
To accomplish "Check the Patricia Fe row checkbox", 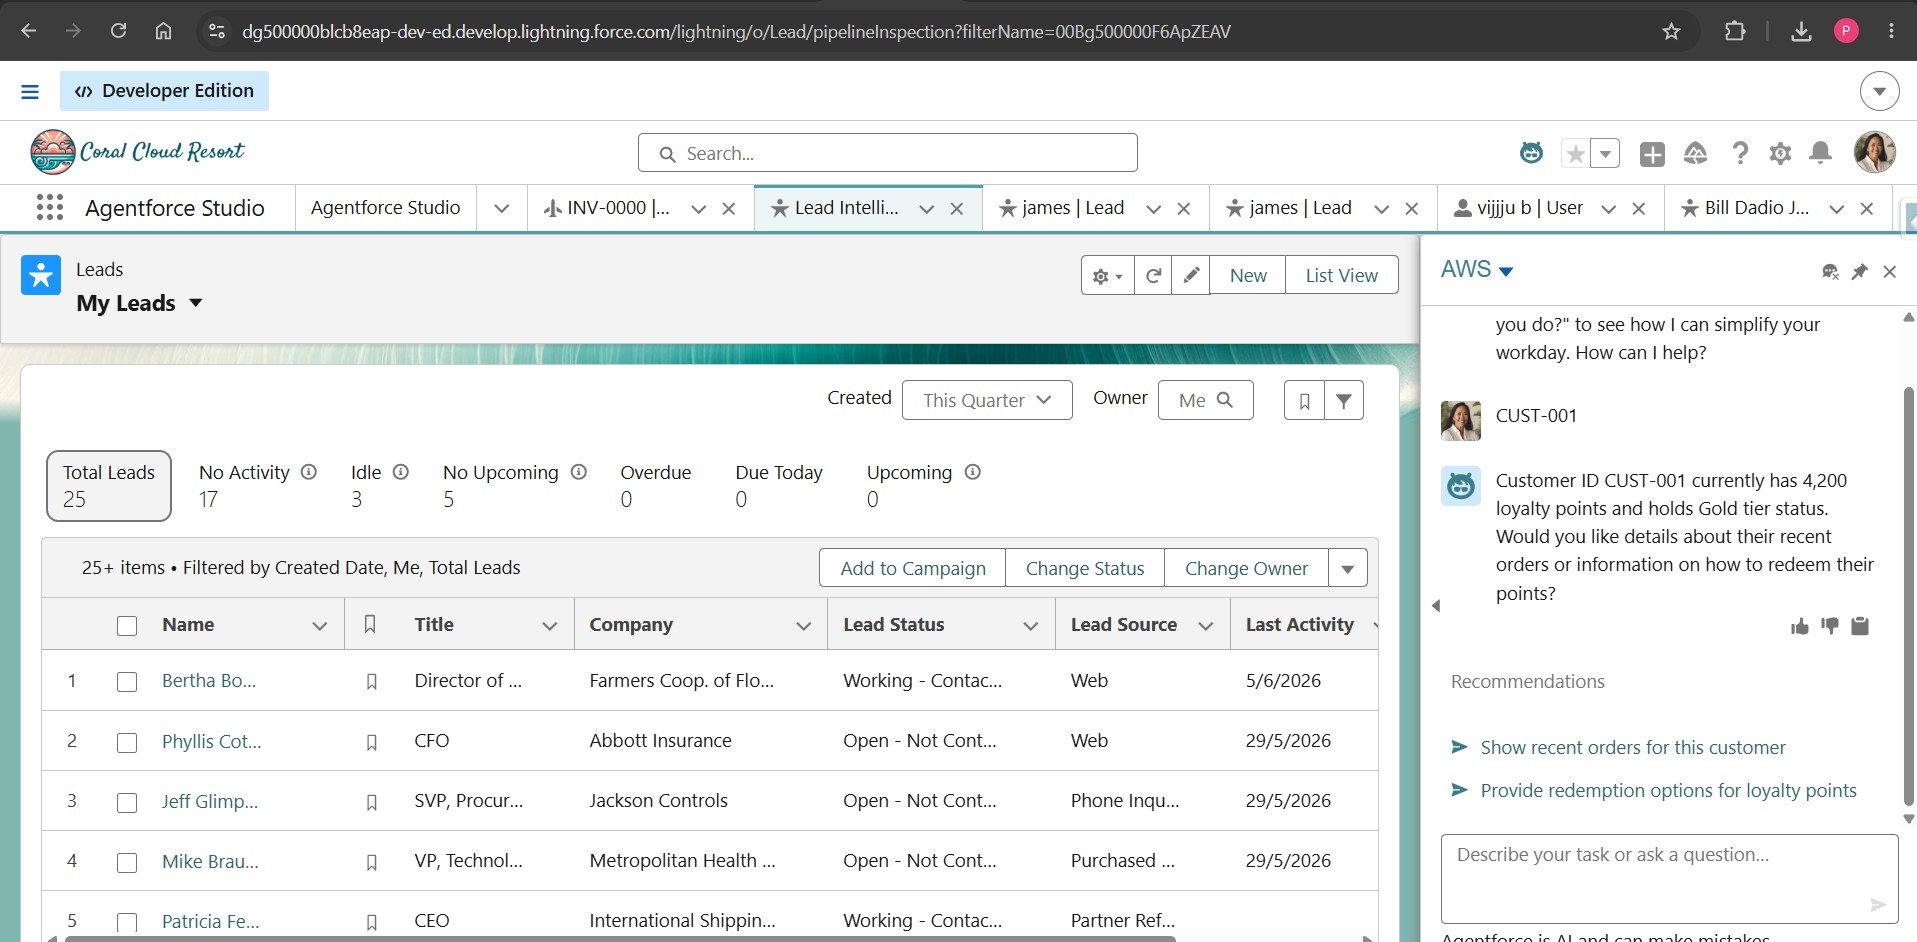I will coord(127,922).
